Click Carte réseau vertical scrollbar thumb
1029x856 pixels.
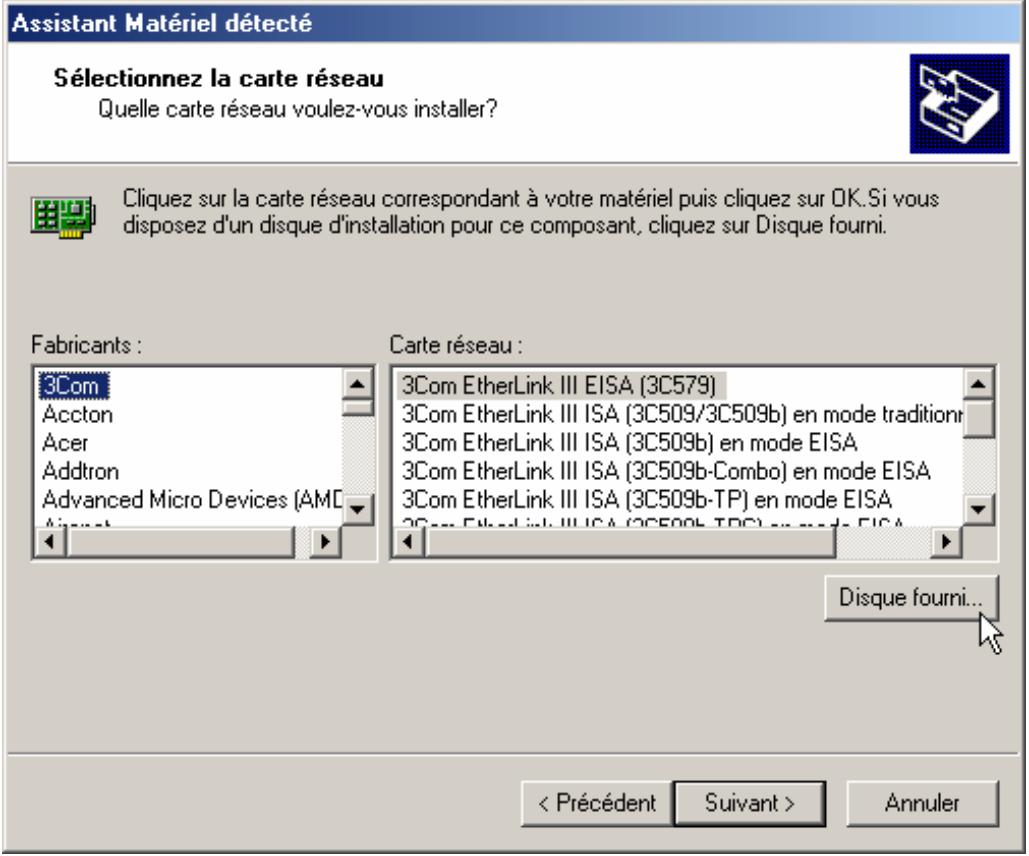978,417
